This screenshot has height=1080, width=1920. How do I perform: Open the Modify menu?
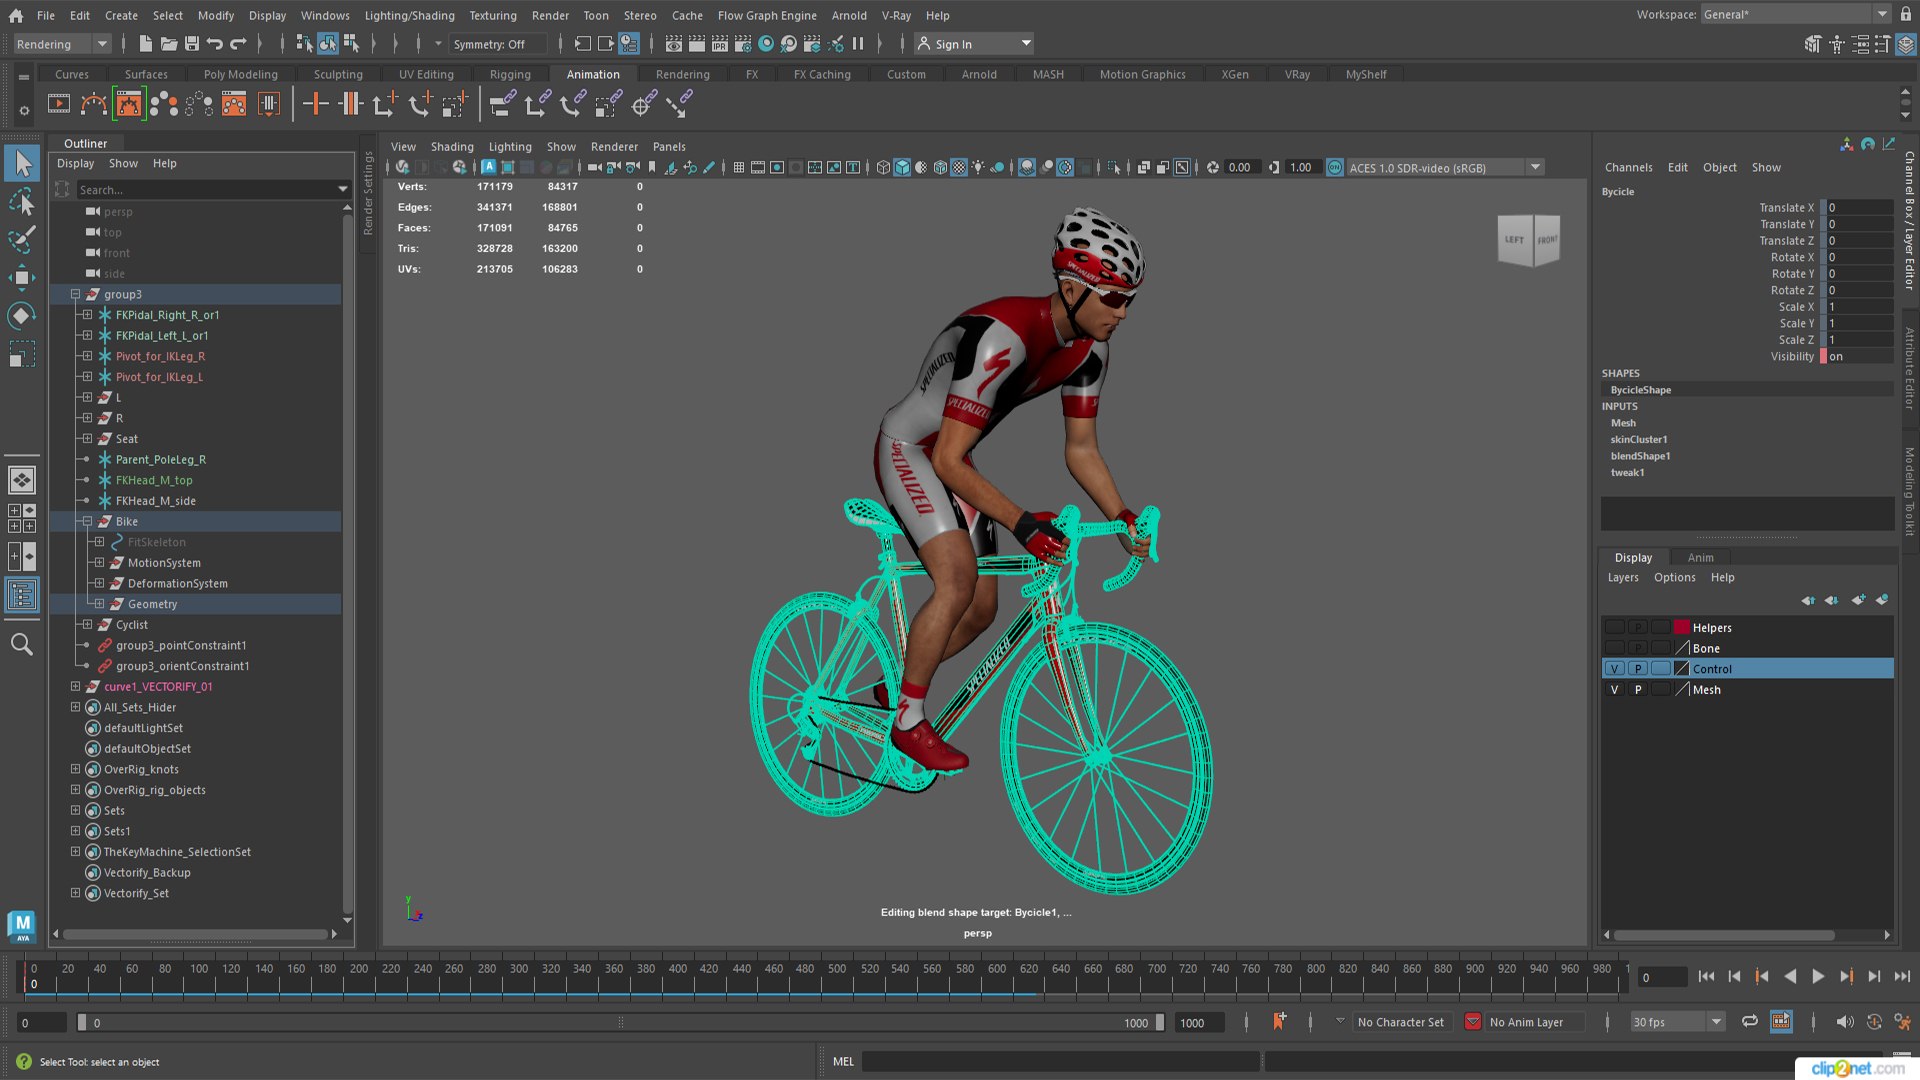tap(215, 15)
